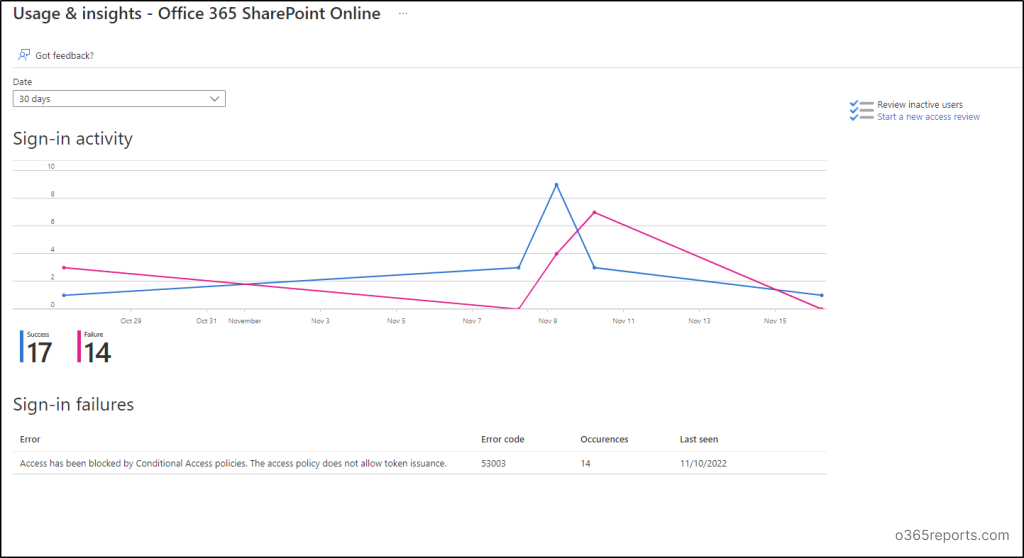Select last seen date 11/10/2022
1024x558 pixels.
[703, 463]
